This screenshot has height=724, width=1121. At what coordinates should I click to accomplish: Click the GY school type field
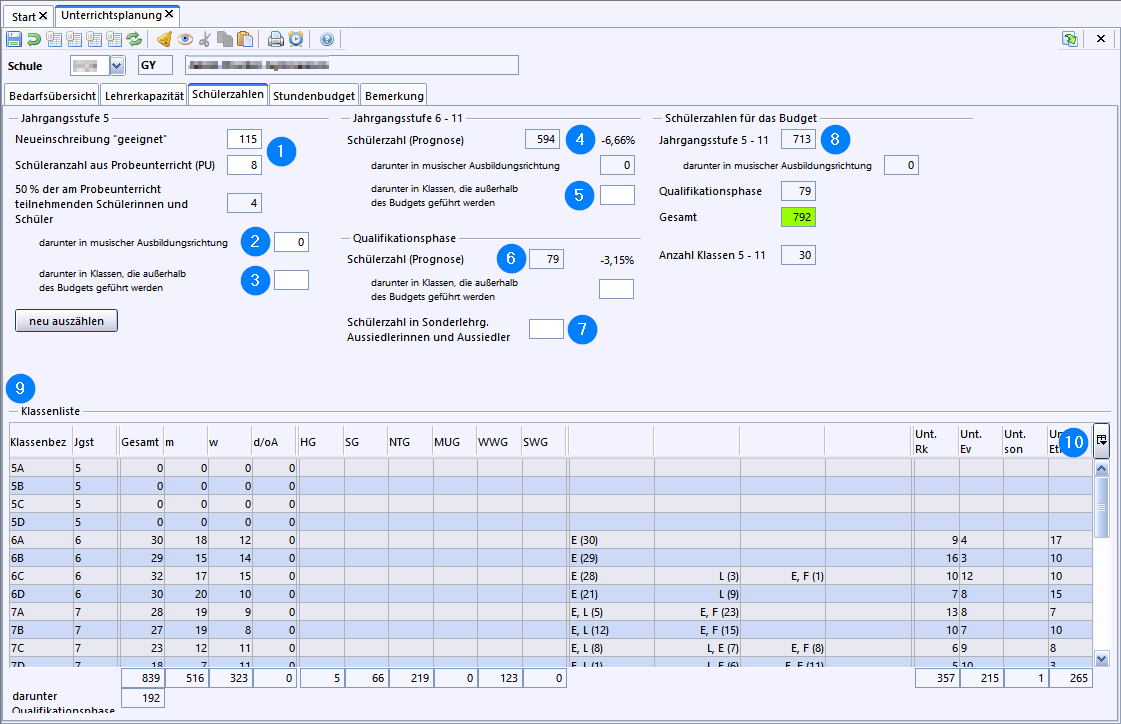coord(155,66)
